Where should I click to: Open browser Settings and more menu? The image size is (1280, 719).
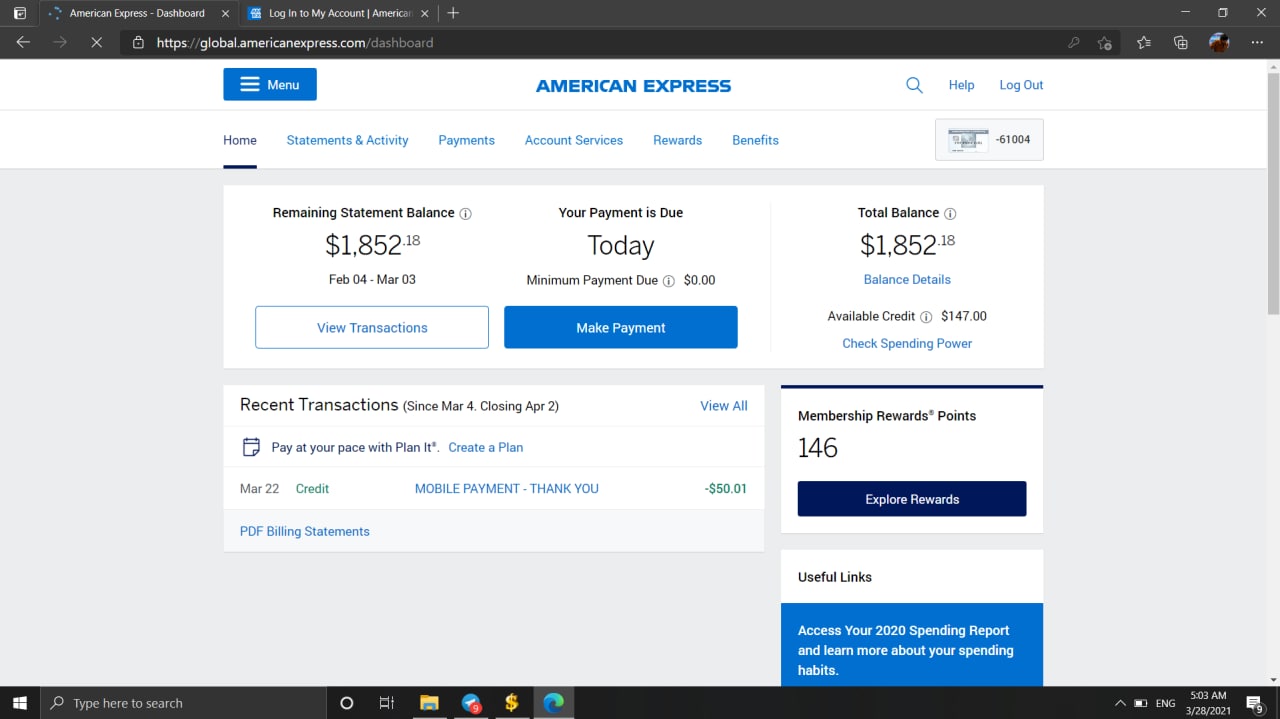(1257, 43)
